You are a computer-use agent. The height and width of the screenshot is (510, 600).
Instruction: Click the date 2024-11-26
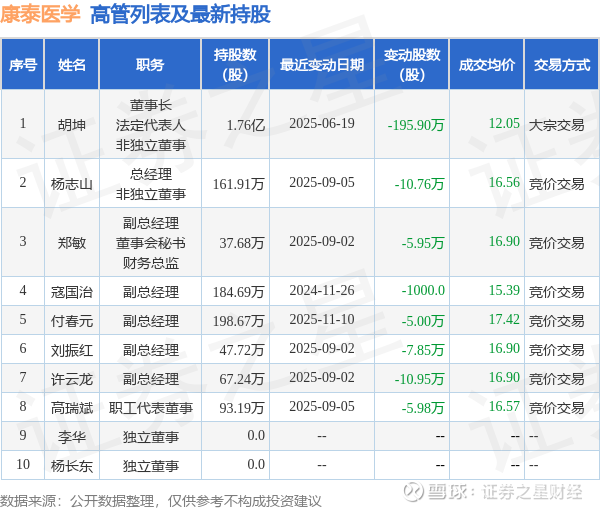tap(322, 290)
